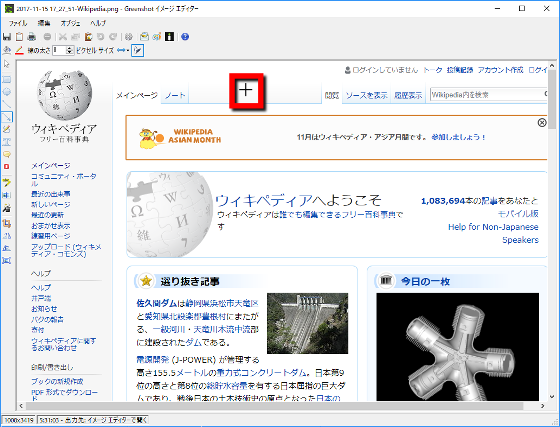Click the 佐久間ダム article link text
Screen dimensions: 560x427
(156, 303)
